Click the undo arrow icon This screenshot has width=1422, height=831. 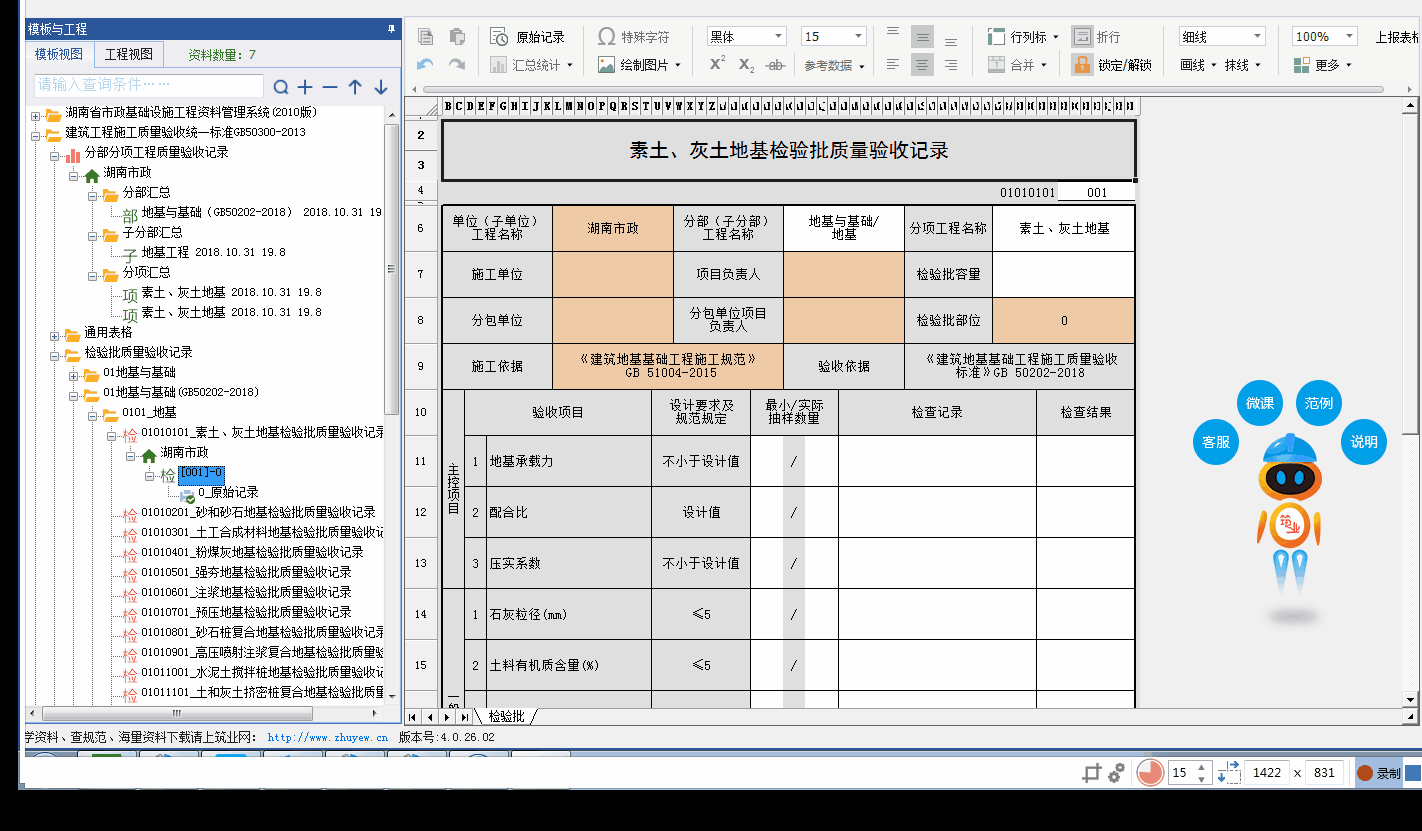(426, 65)
